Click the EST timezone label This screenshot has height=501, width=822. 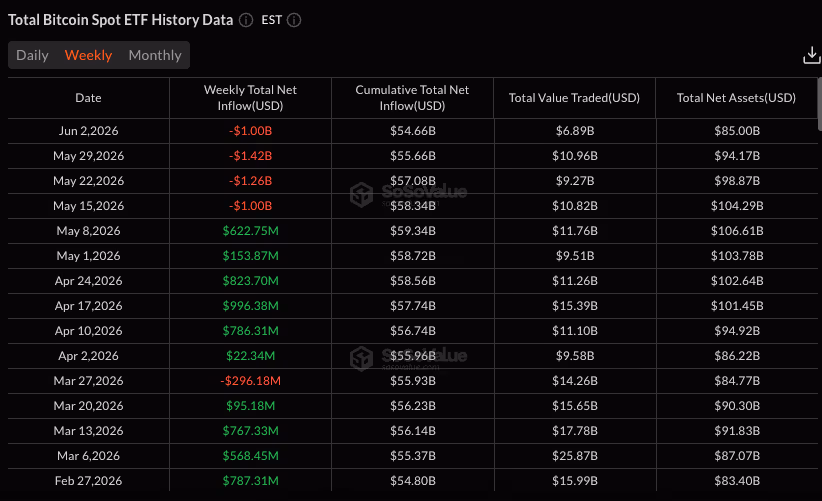coord(272,20)
